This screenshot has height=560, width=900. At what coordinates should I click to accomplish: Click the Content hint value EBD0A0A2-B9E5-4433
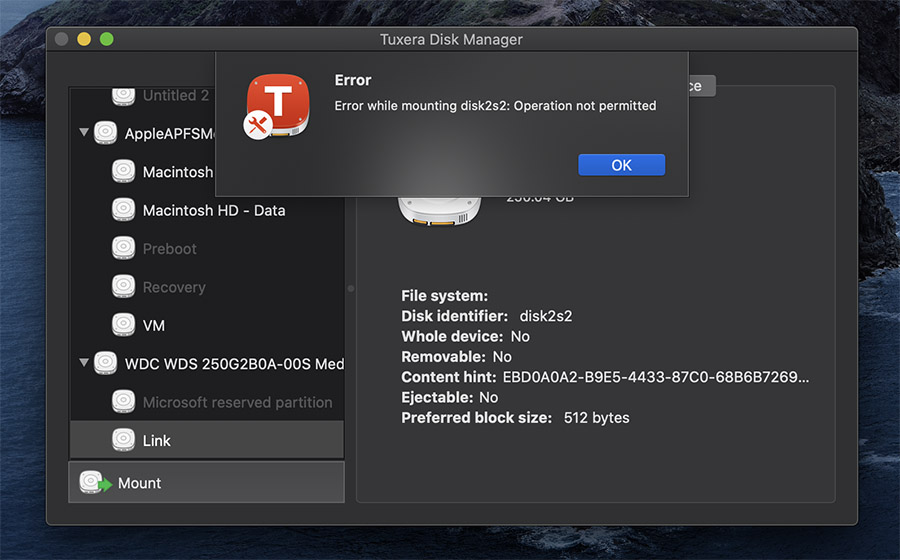pos(655,377)
